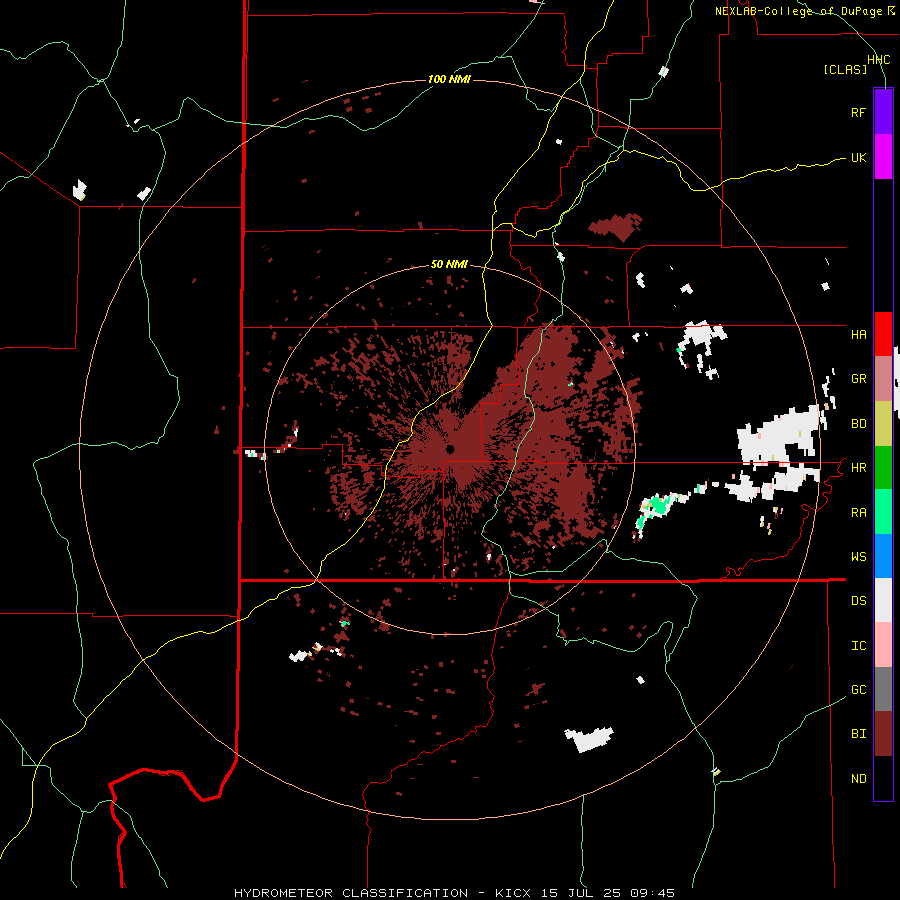
Task: Click the 'RA' legend label
Action: click(x=858, y=512)
